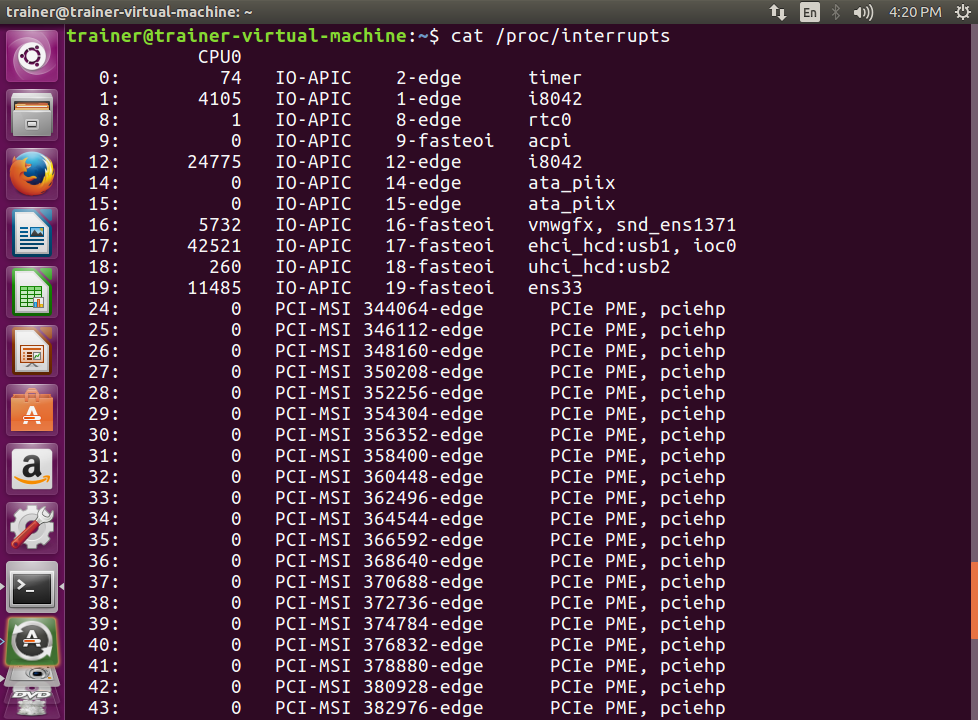Click the rtc0 device name

click(550, 120)
